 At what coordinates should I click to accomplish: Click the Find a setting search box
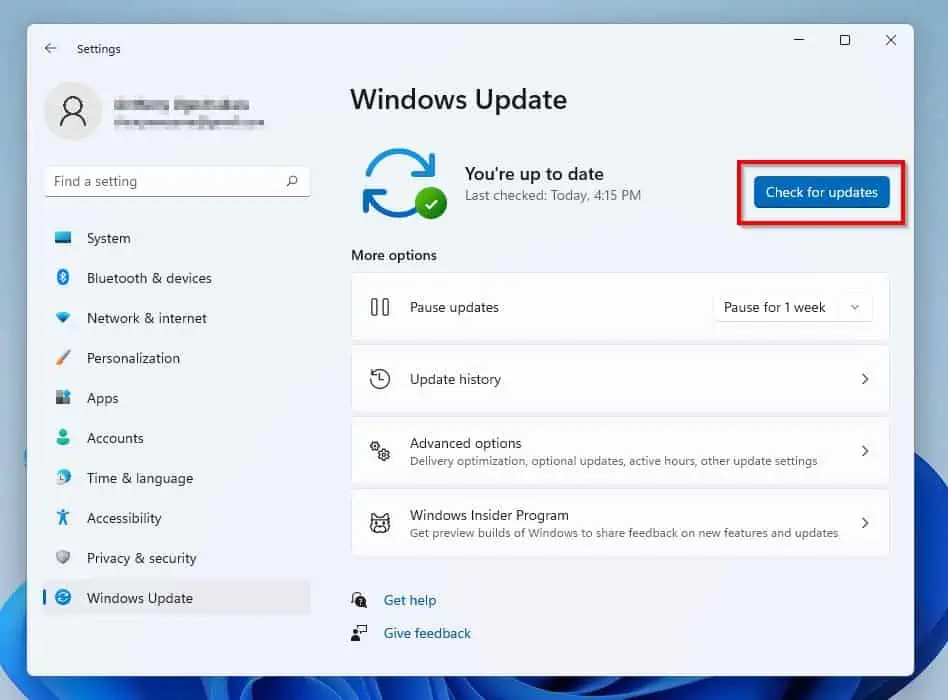[177, 181]
